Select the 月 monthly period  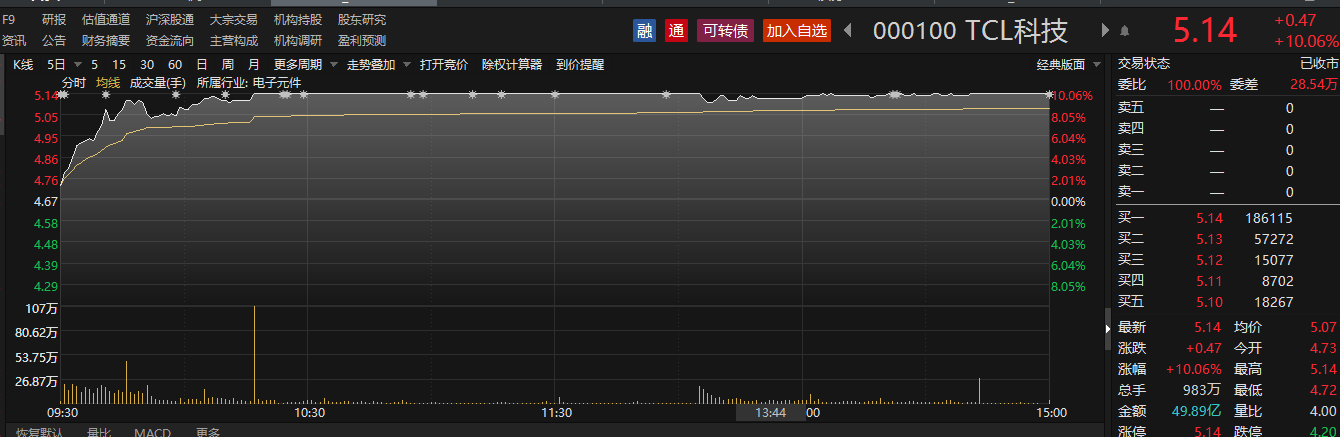[254, 64]
